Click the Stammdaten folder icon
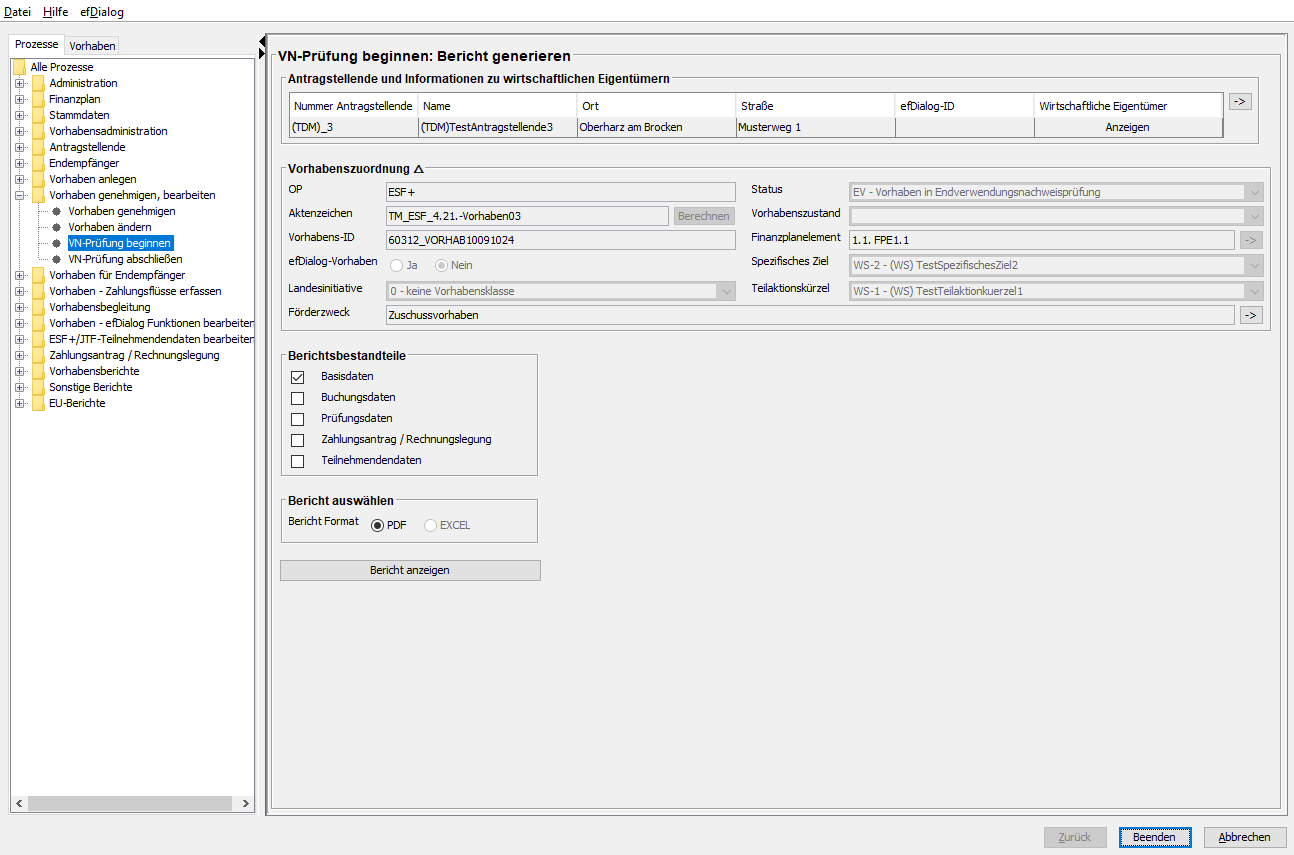 [38, 115]
